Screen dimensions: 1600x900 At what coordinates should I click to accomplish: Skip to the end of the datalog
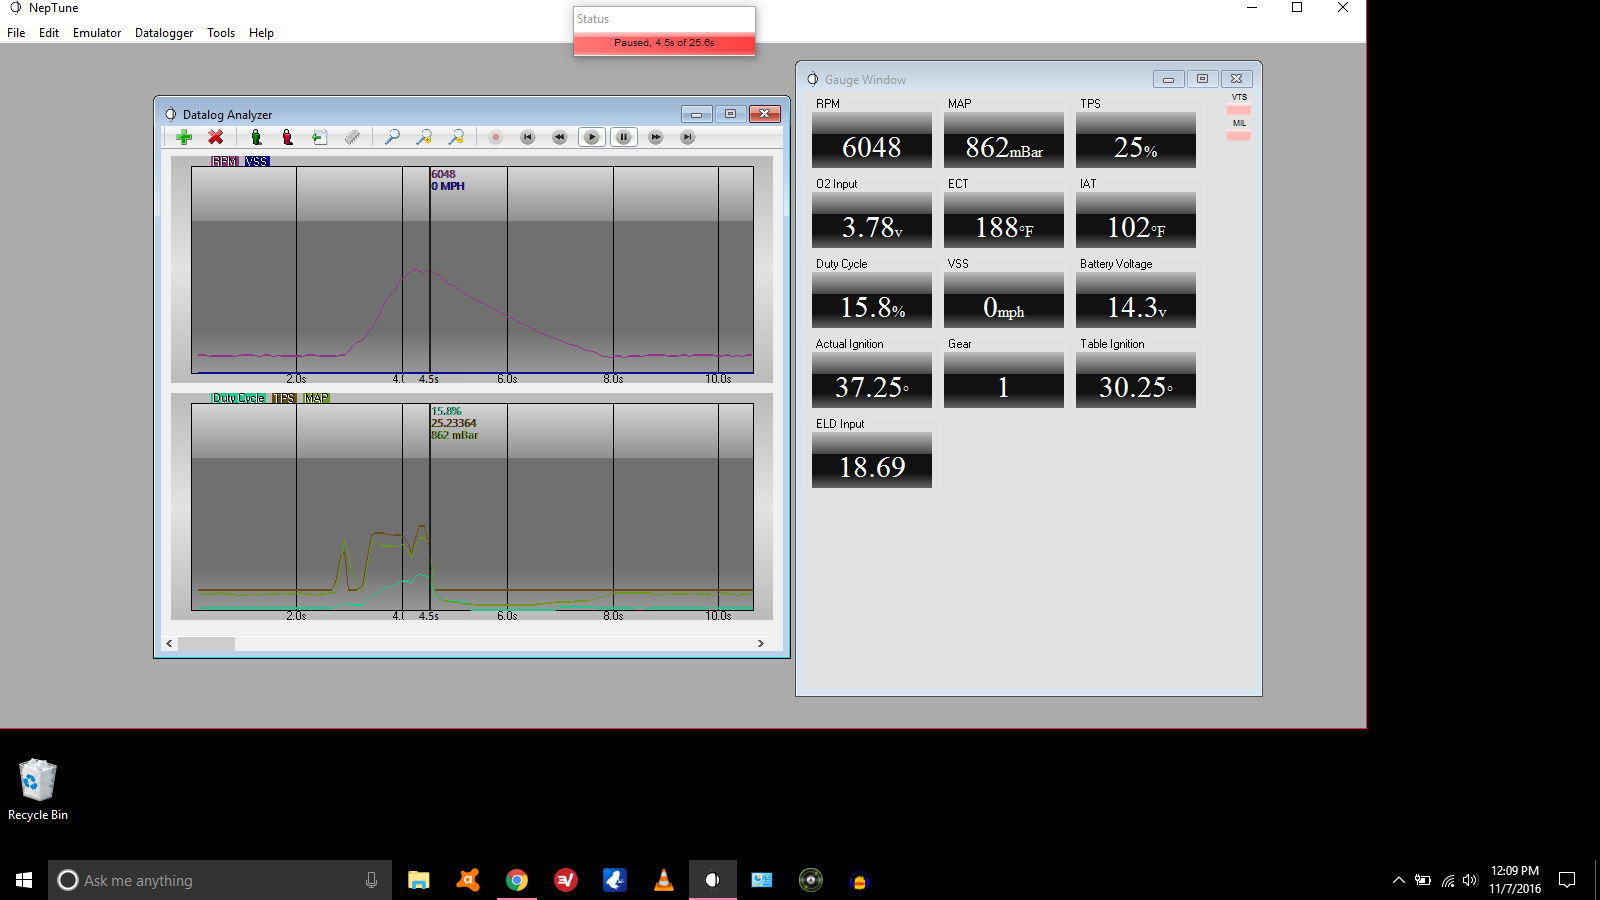(x=687, y=138)
